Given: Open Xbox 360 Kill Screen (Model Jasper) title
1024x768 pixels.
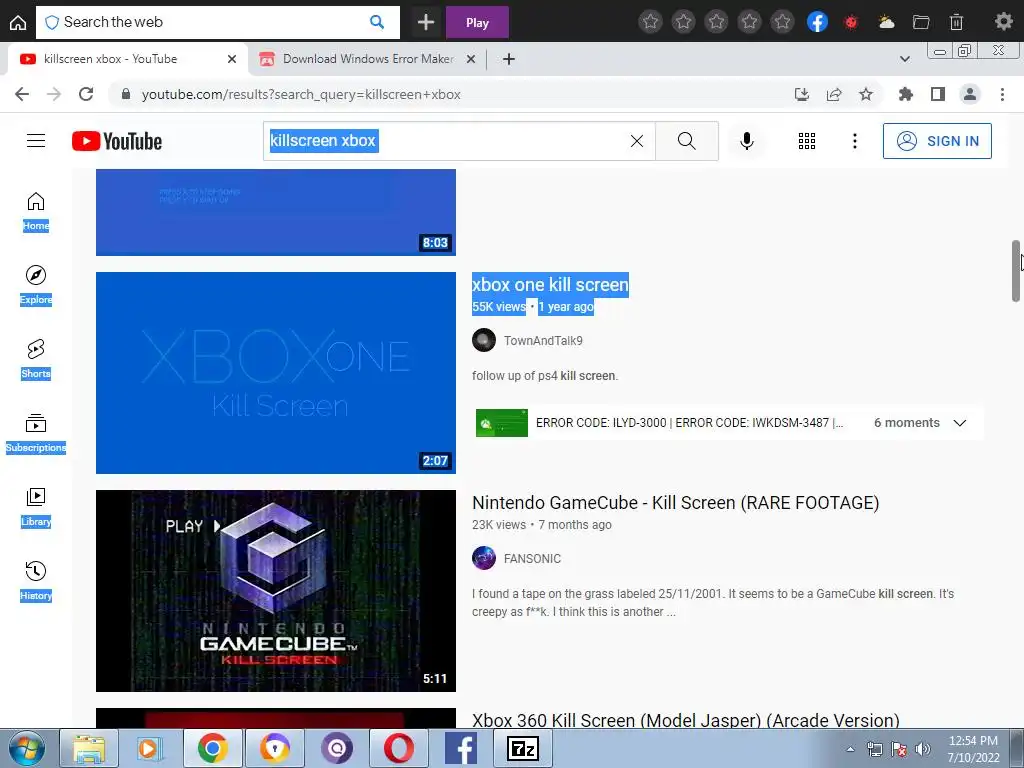Looking at the screenshot, I should (686, 720).
